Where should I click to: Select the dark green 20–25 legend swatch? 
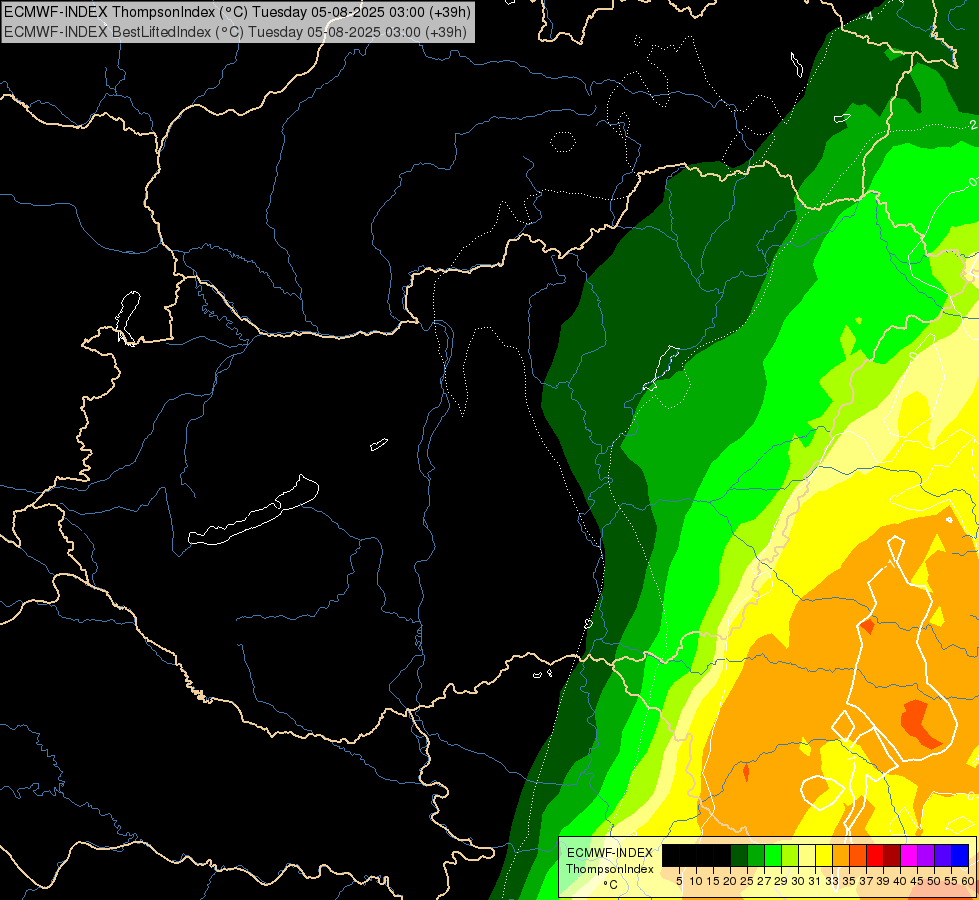[x=739, y=855]
